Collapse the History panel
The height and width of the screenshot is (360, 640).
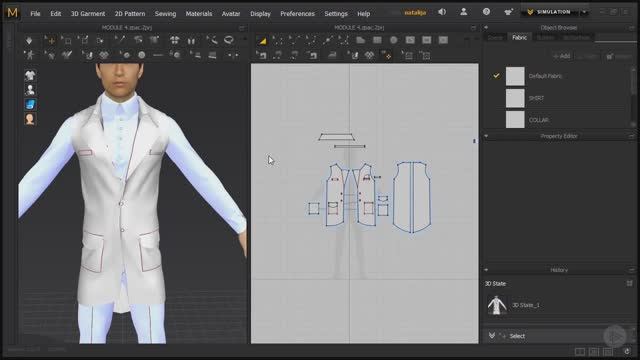486,270
